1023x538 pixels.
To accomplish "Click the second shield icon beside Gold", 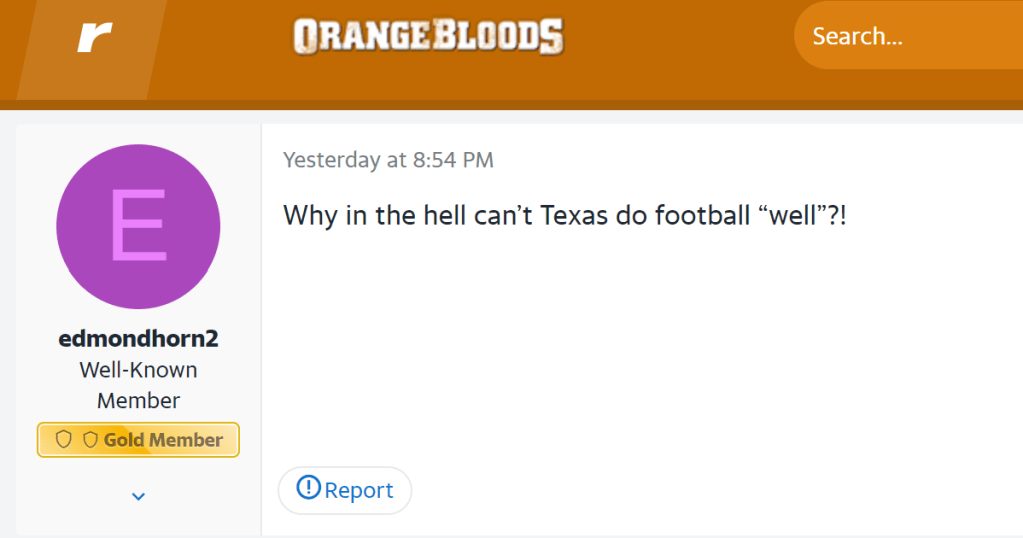I will (90, 440).
